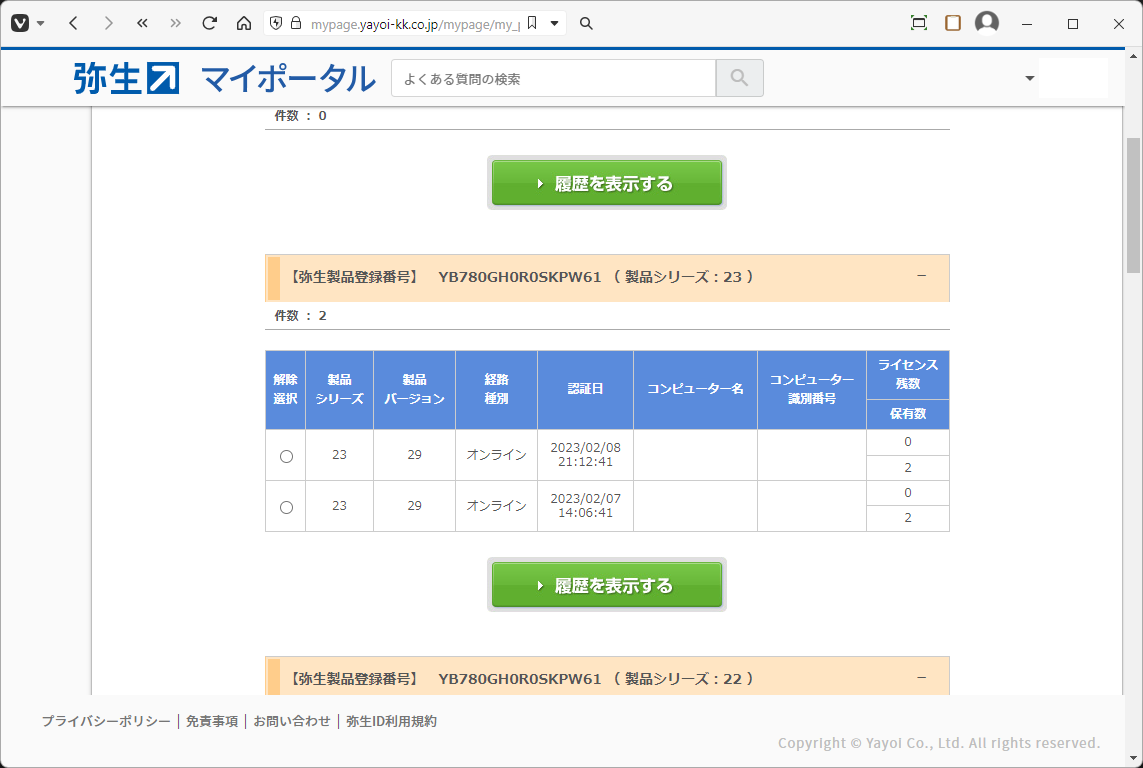Open the Vivaldi menu icon
This screenshot has height=768, width=1143.
pyautogui.click(x=20, y=23)
